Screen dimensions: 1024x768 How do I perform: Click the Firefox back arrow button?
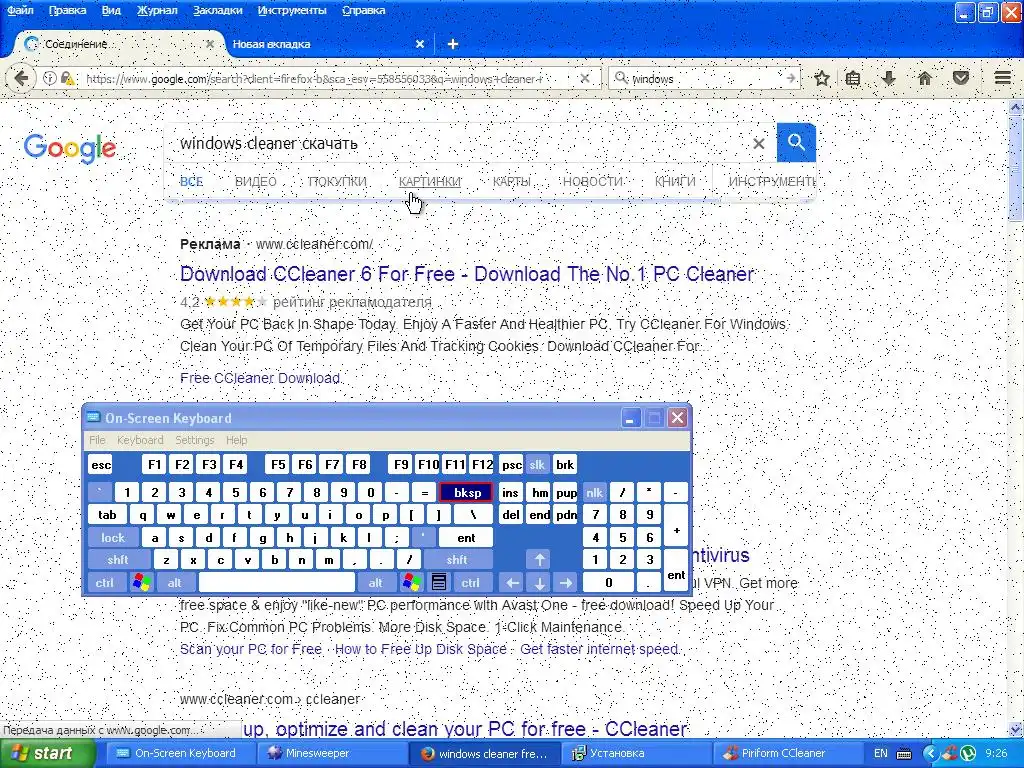click(20, 78)
